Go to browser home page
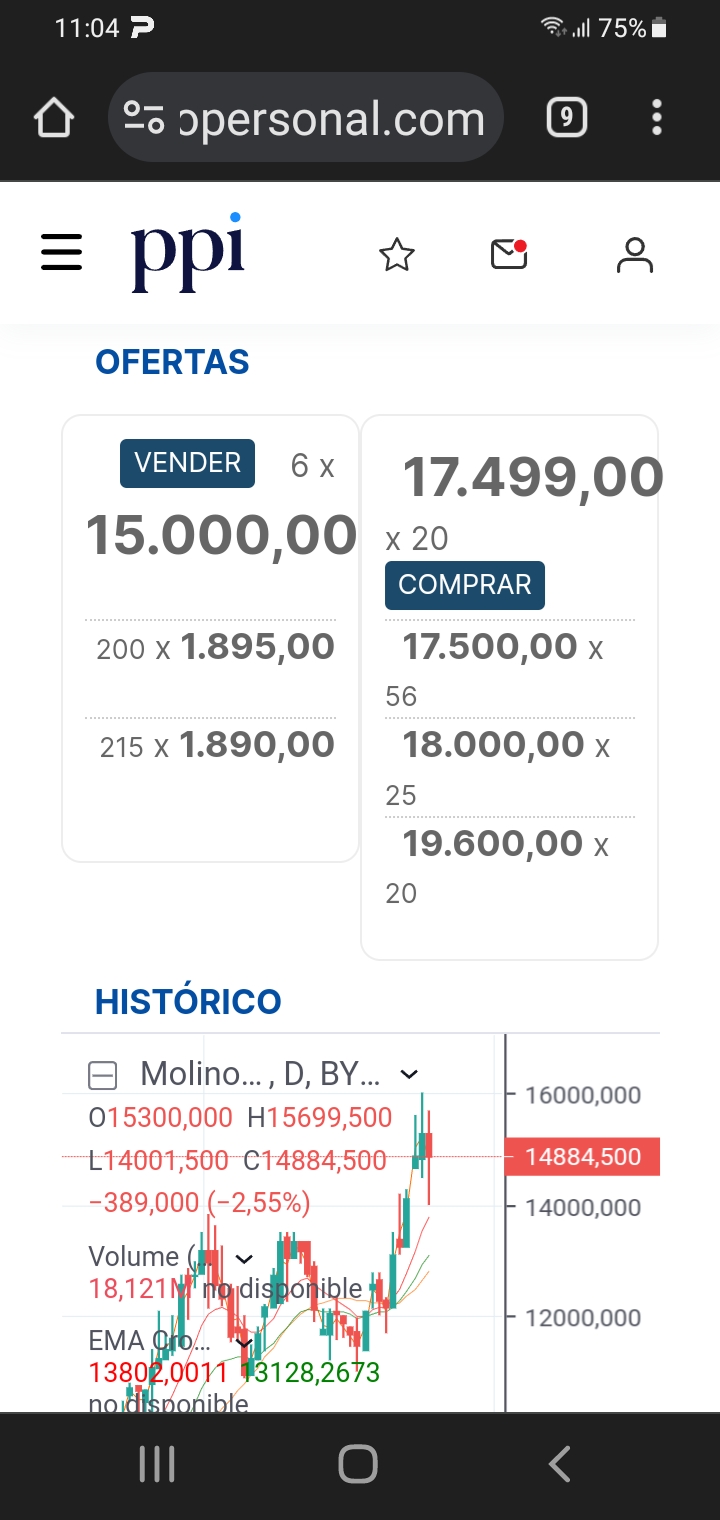 point(54,118)
